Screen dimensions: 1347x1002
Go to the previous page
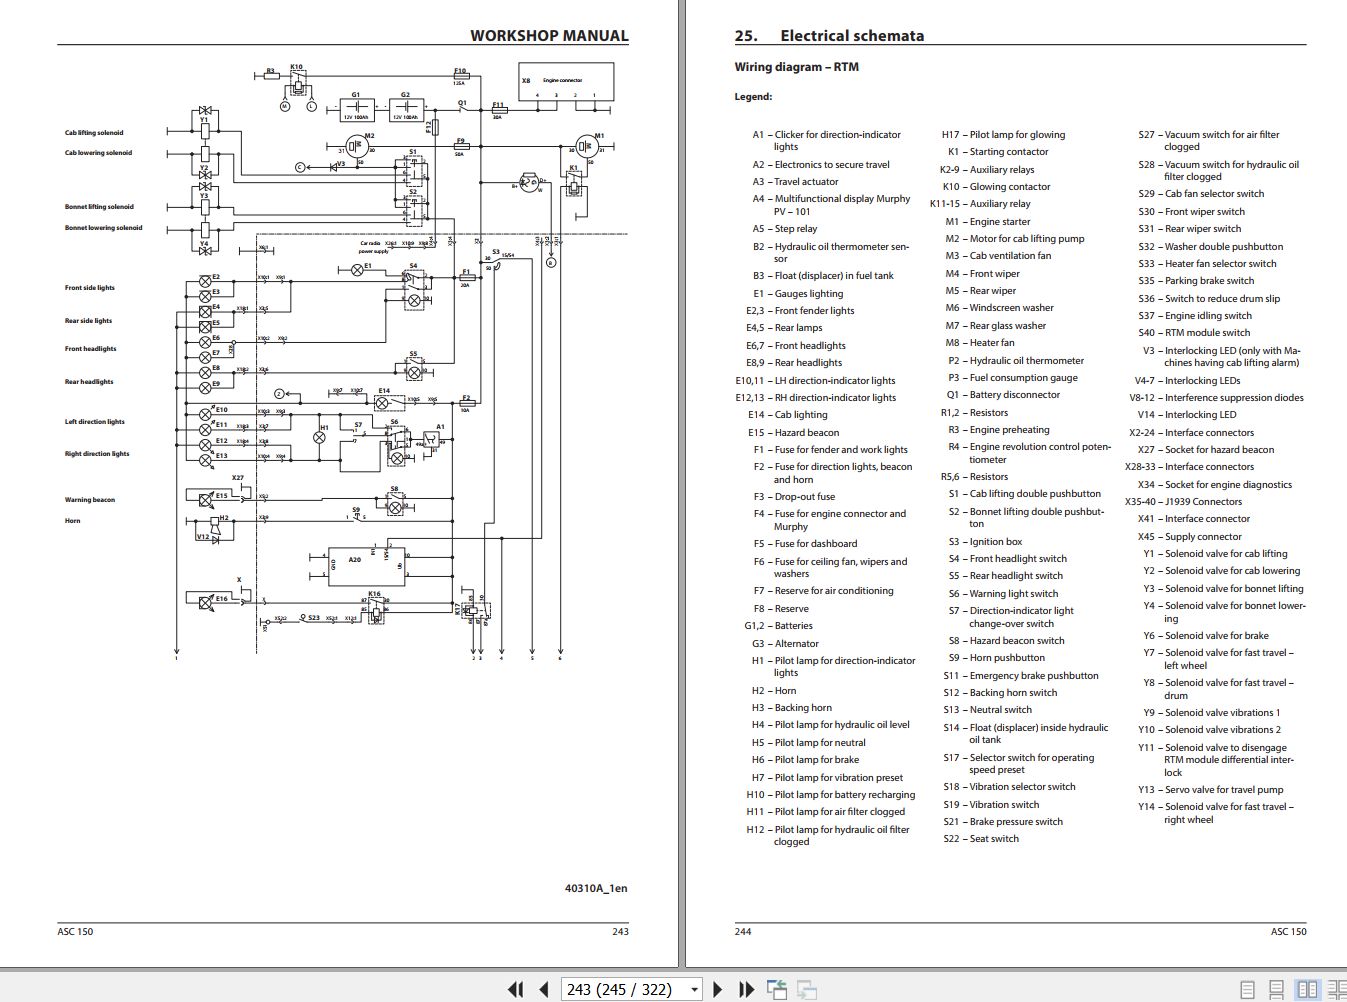(x=544, y=989)
